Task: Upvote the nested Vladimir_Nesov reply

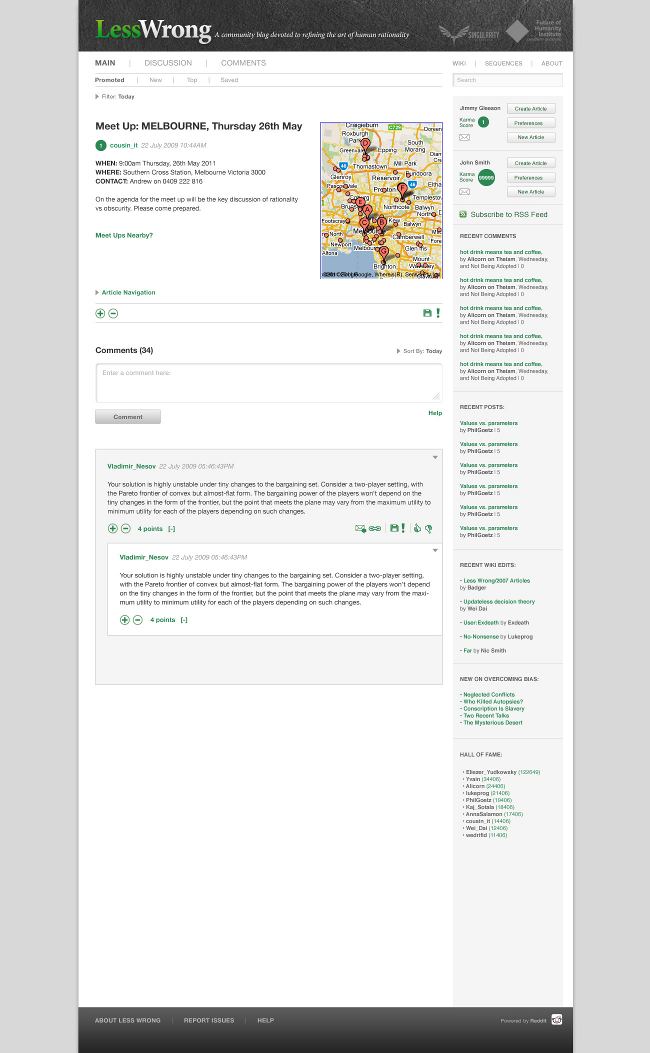Action: point(125,620)
